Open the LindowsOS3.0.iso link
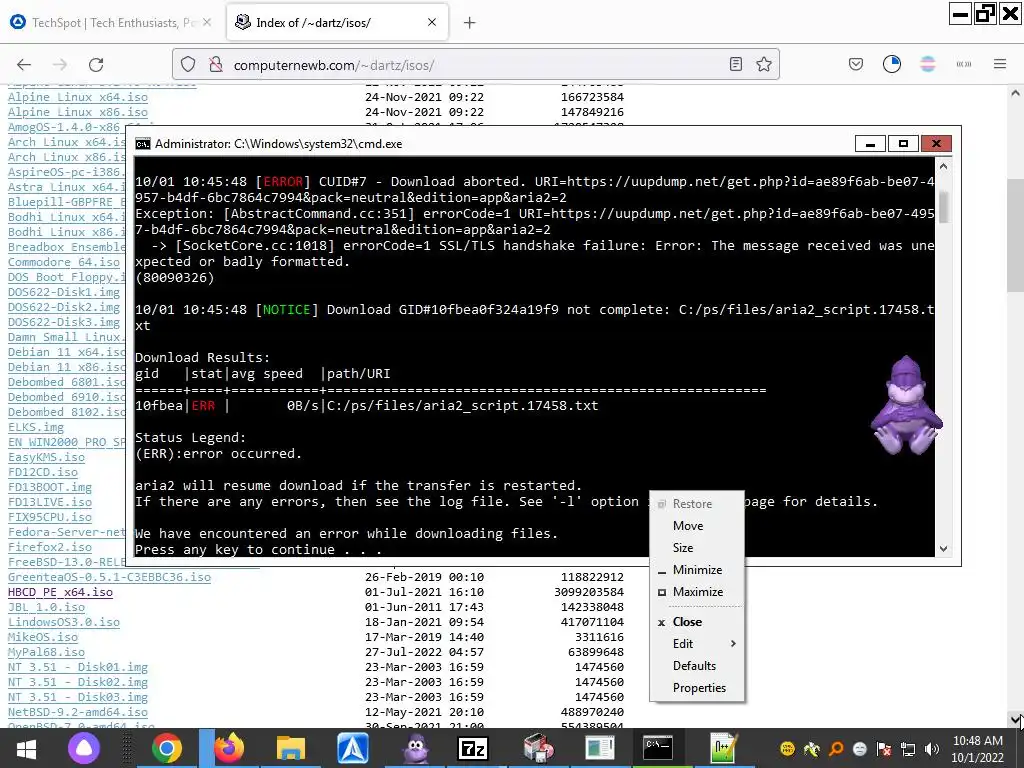Viewport: 1024px width, 768px height. 64,622
